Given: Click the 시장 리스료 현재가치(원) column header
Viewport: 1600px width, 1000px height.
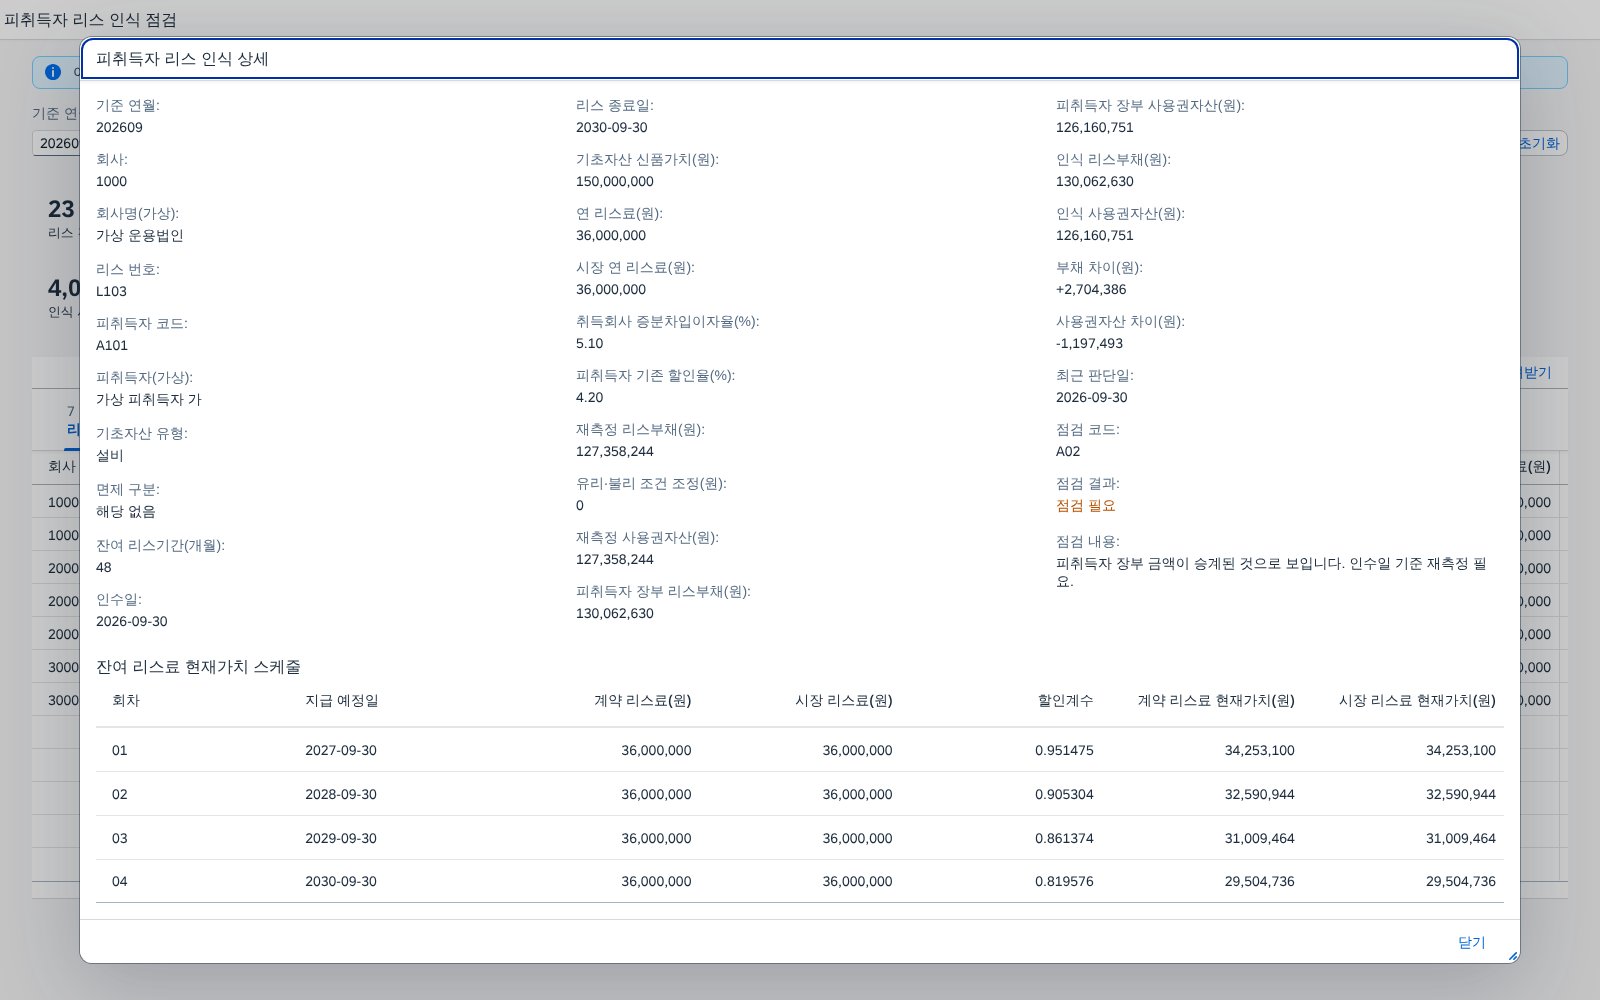Looking at the screenshot, I should point(1417,700).
